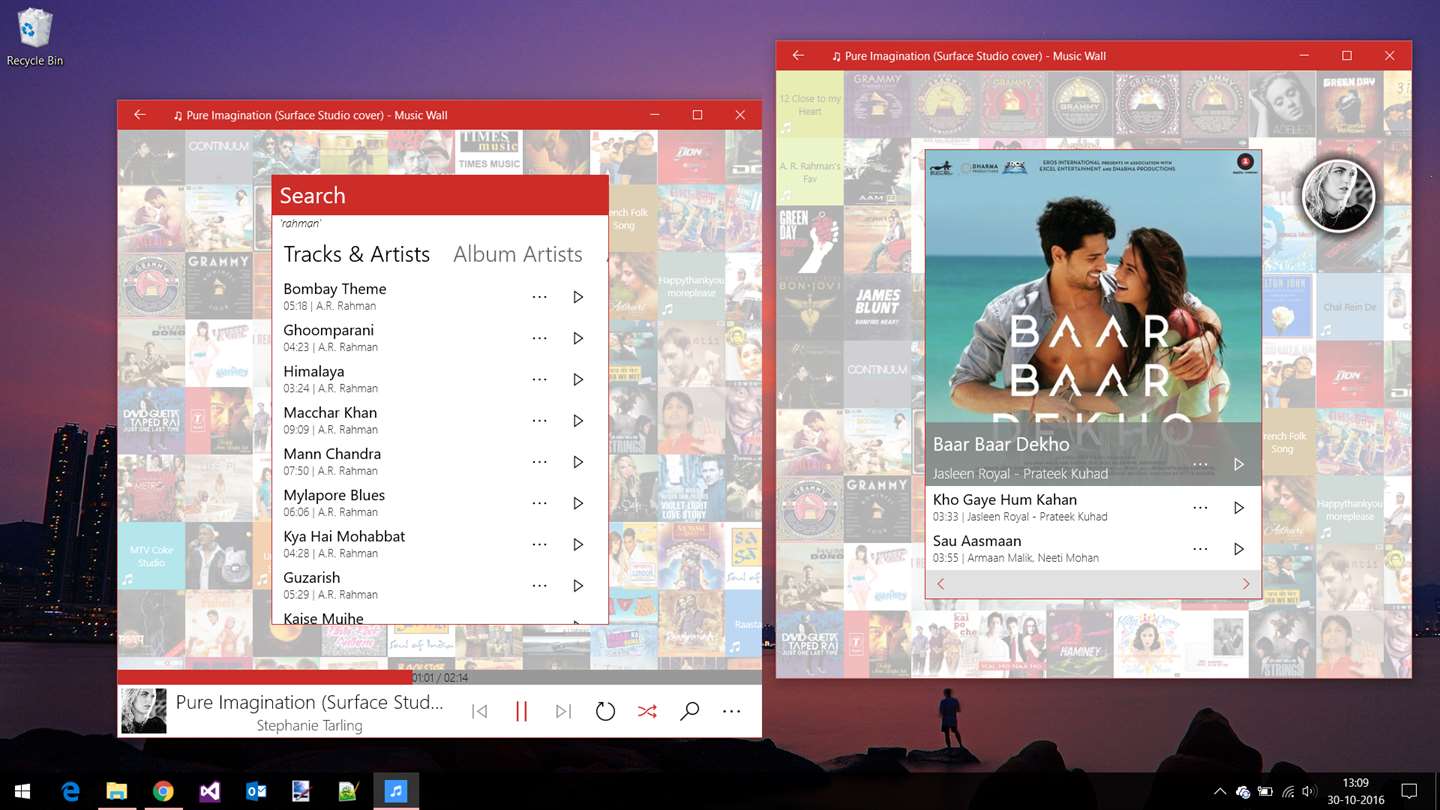Launch Microsoft Edge from the taskbar
Viewport: 1440px width, 810px height.
click(x=70, y=791)
